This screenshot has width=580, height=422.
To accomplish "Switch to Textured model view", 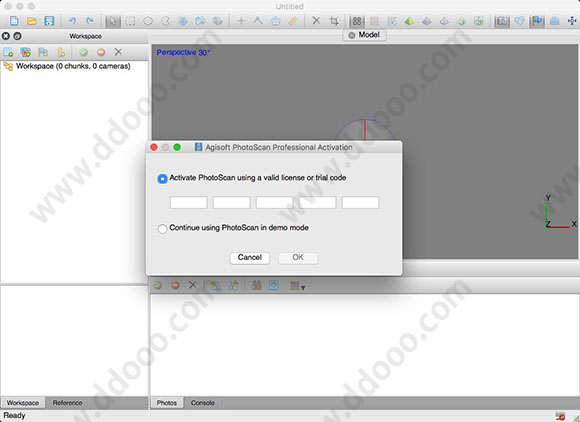I will click(x=461, y=21).
